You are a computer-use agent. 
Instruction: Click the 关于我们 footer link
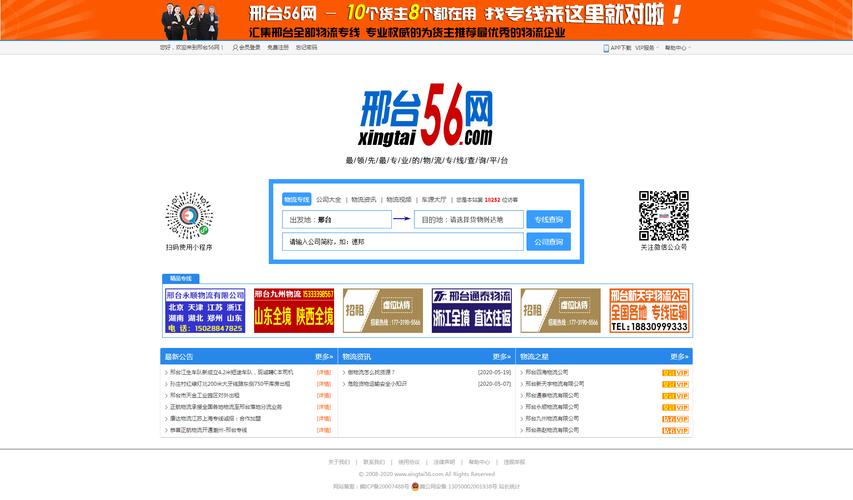[338, 462]
